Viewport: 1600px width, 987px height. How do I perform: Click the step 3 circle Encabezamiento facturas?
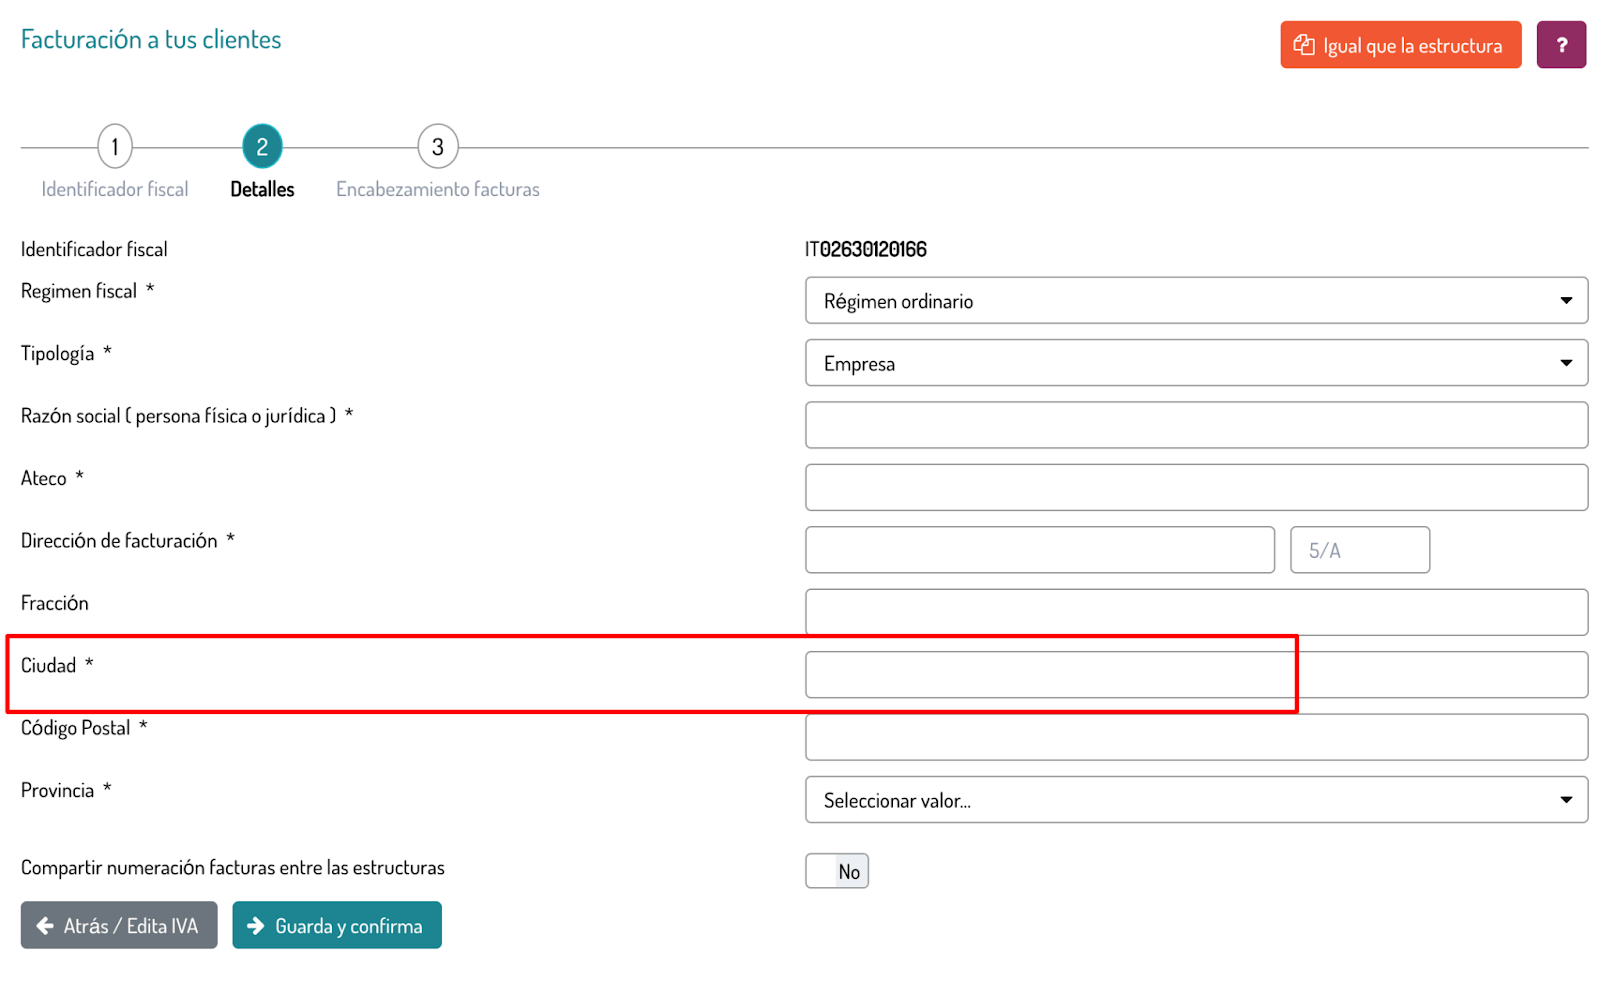437,147
